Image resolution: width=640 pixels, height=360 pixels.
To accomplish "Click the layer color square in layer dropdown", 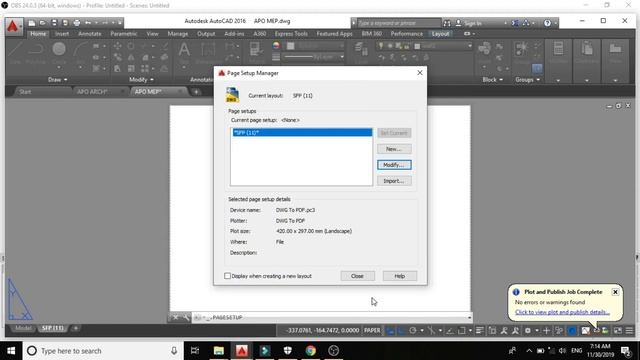I will 417,46.
